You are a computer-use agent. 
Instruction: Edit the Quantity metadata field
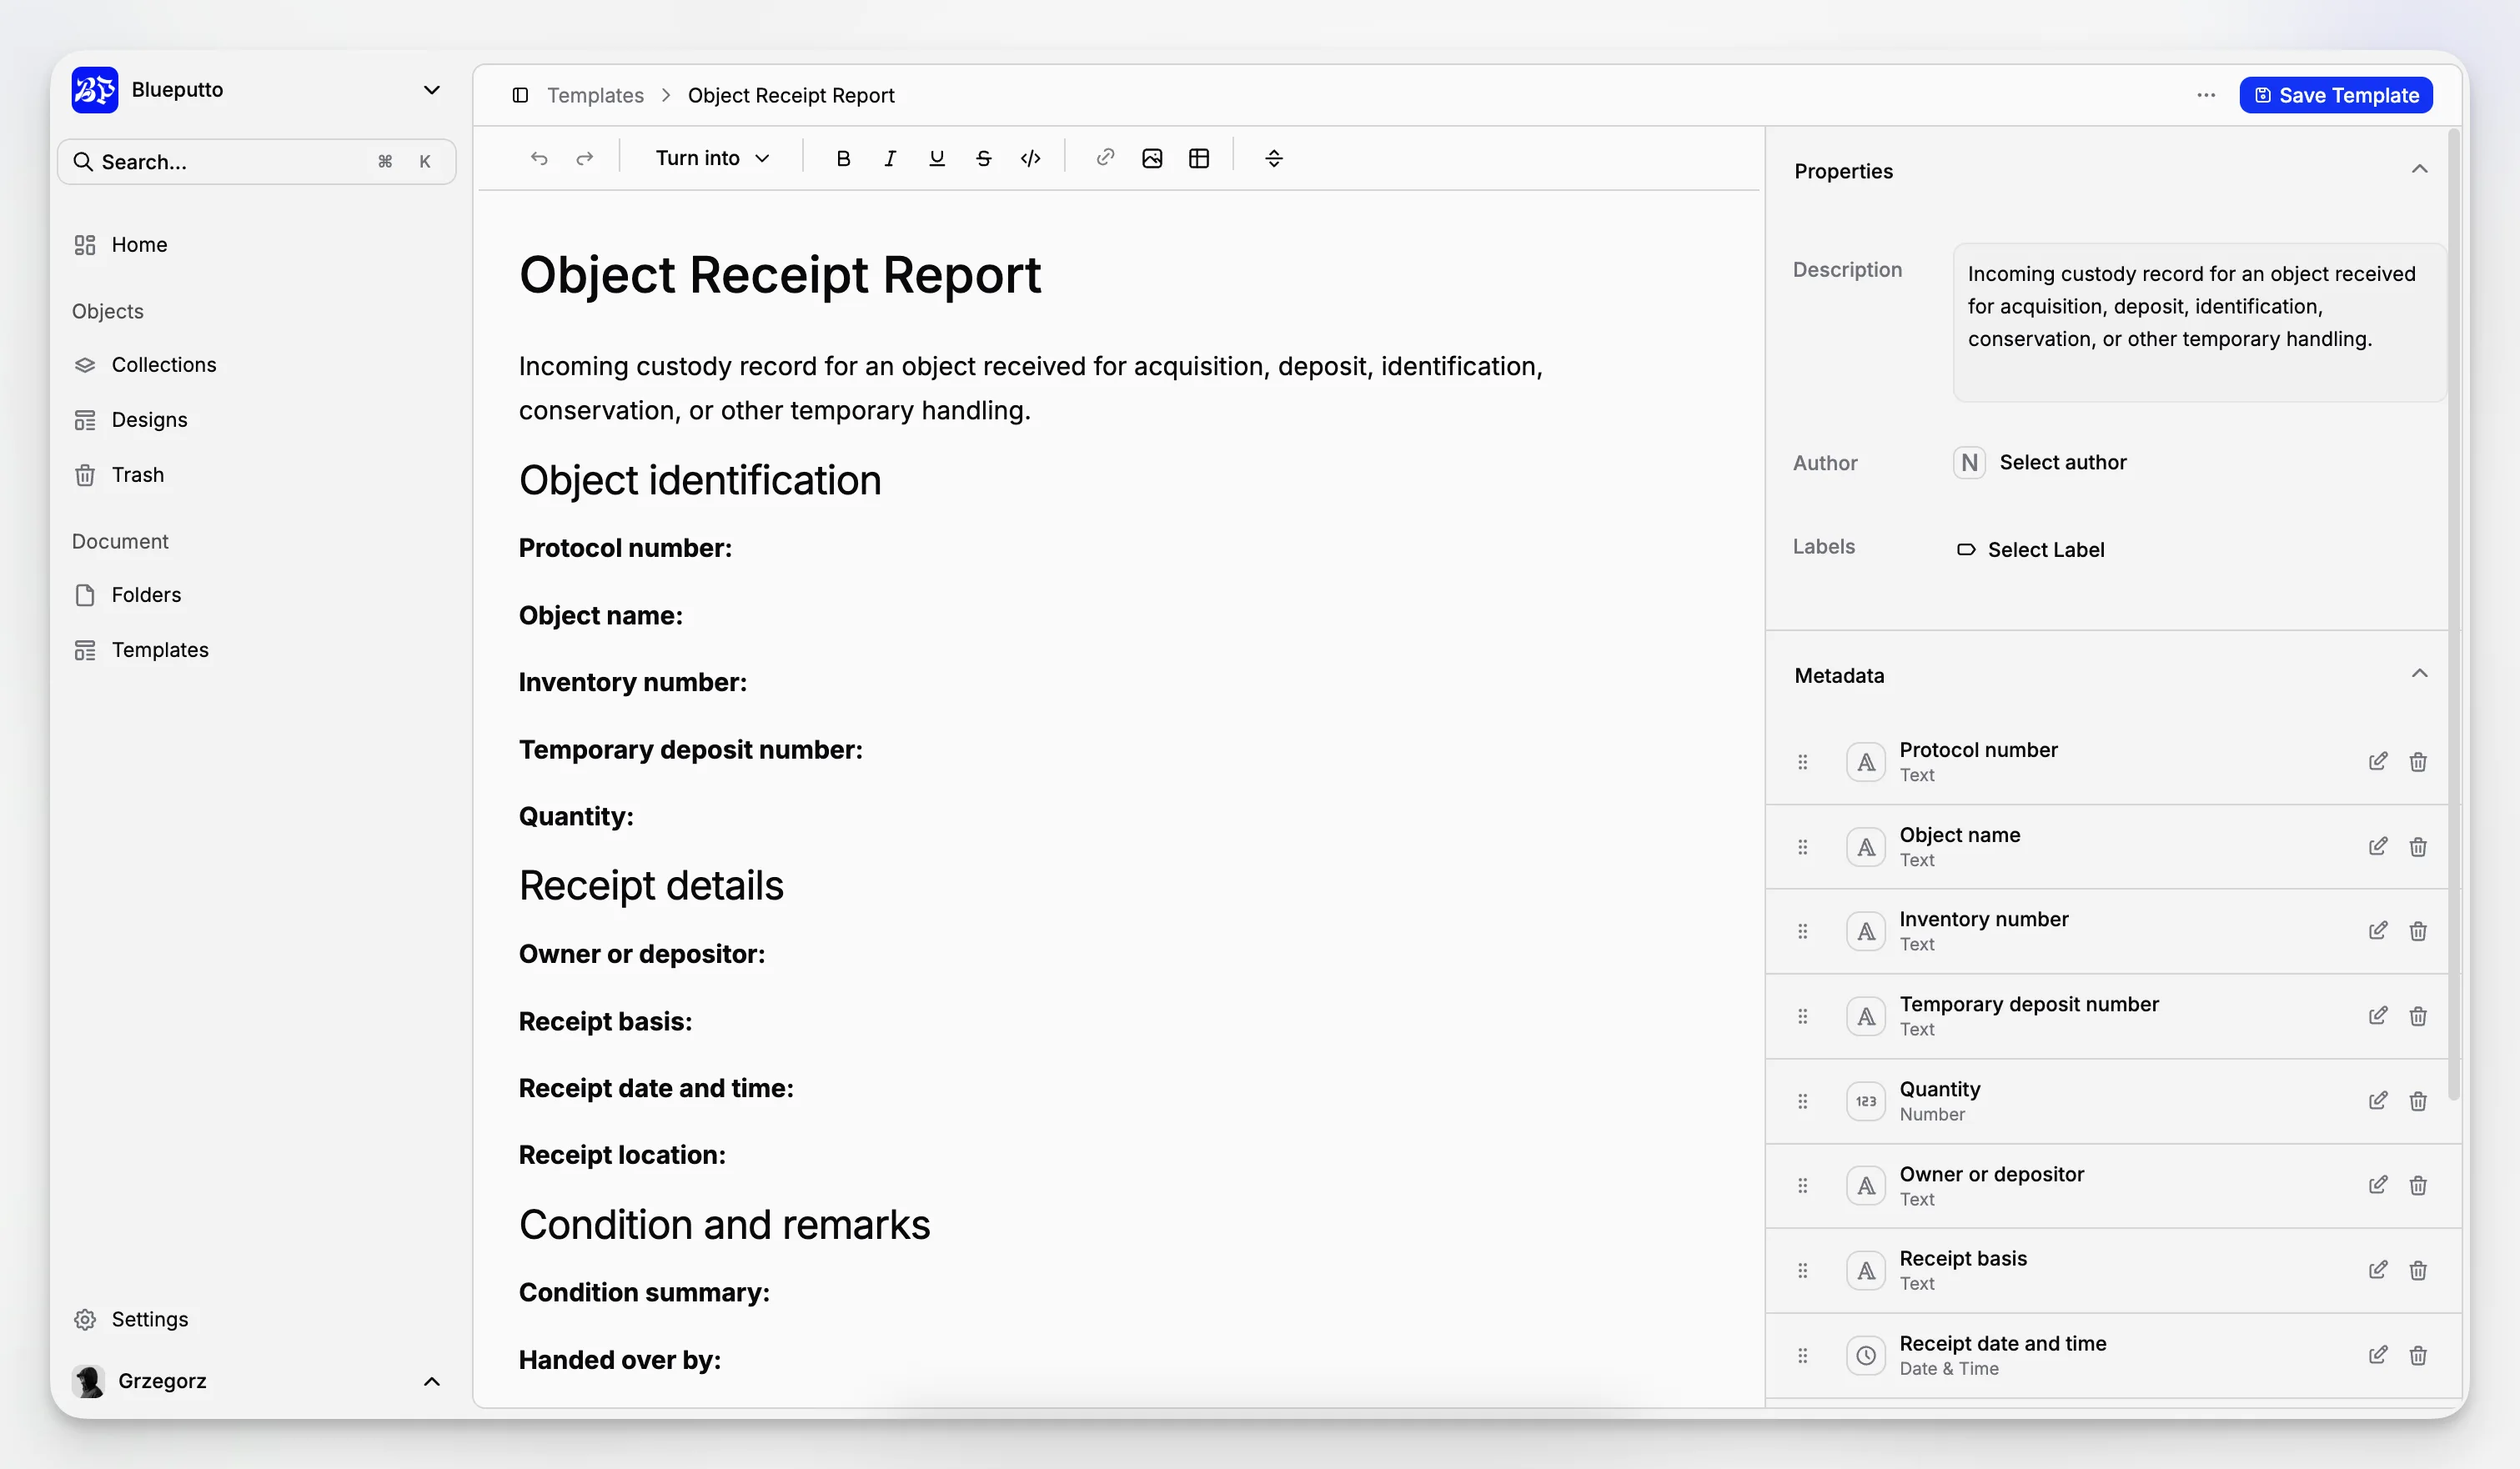tap(2378, 1101)
